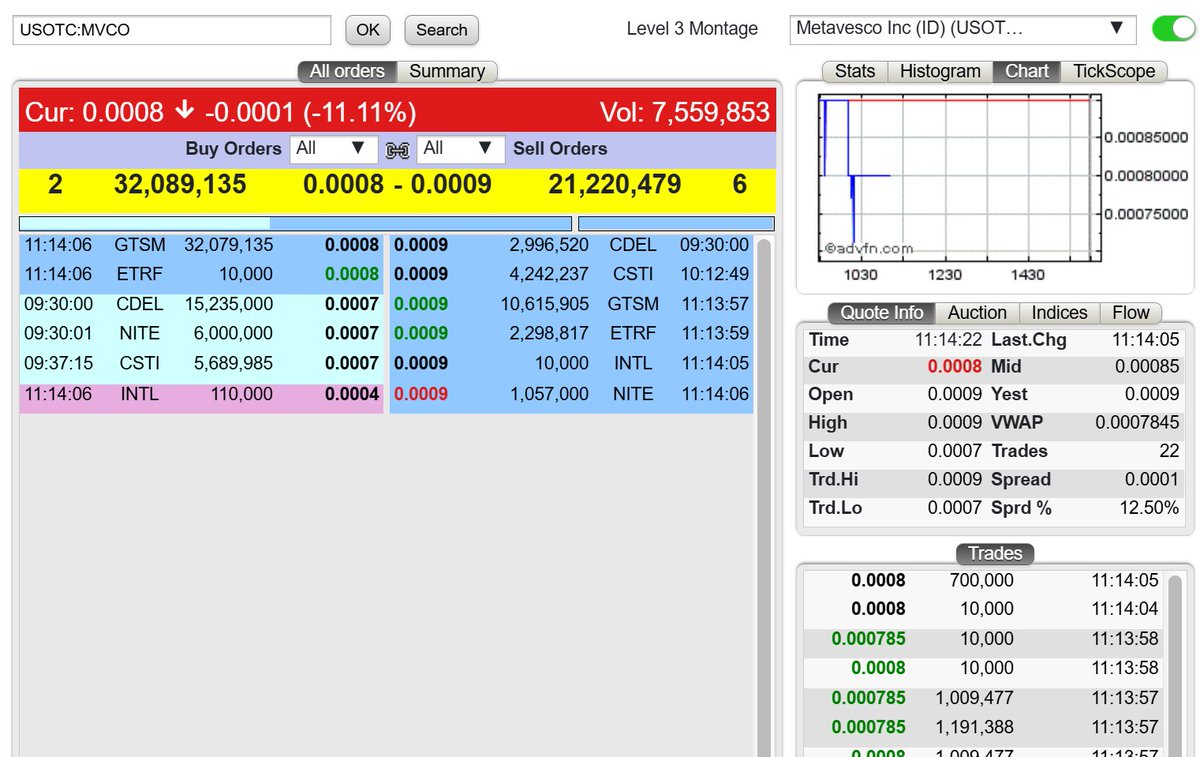The width and height of the screenshot is (1200, 757).
Task: Open the Sell Orders filter dropdown
Action: (x=459, y=149)
